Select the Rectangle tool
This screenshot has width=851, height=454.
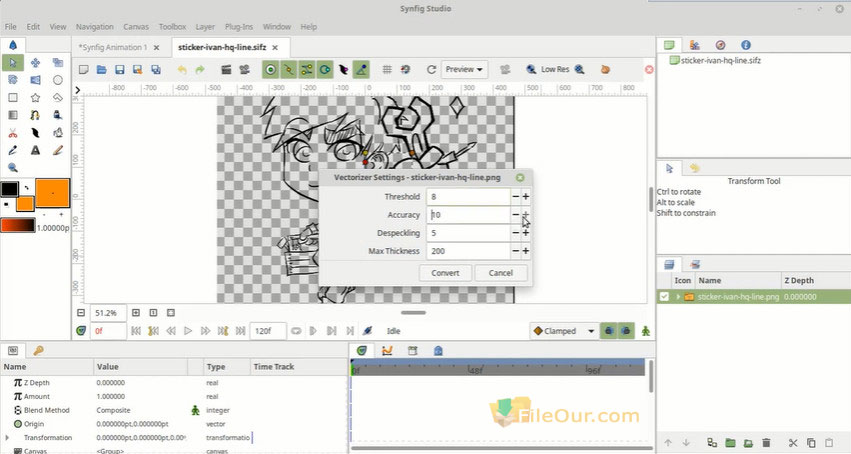(x=12, y=98)
